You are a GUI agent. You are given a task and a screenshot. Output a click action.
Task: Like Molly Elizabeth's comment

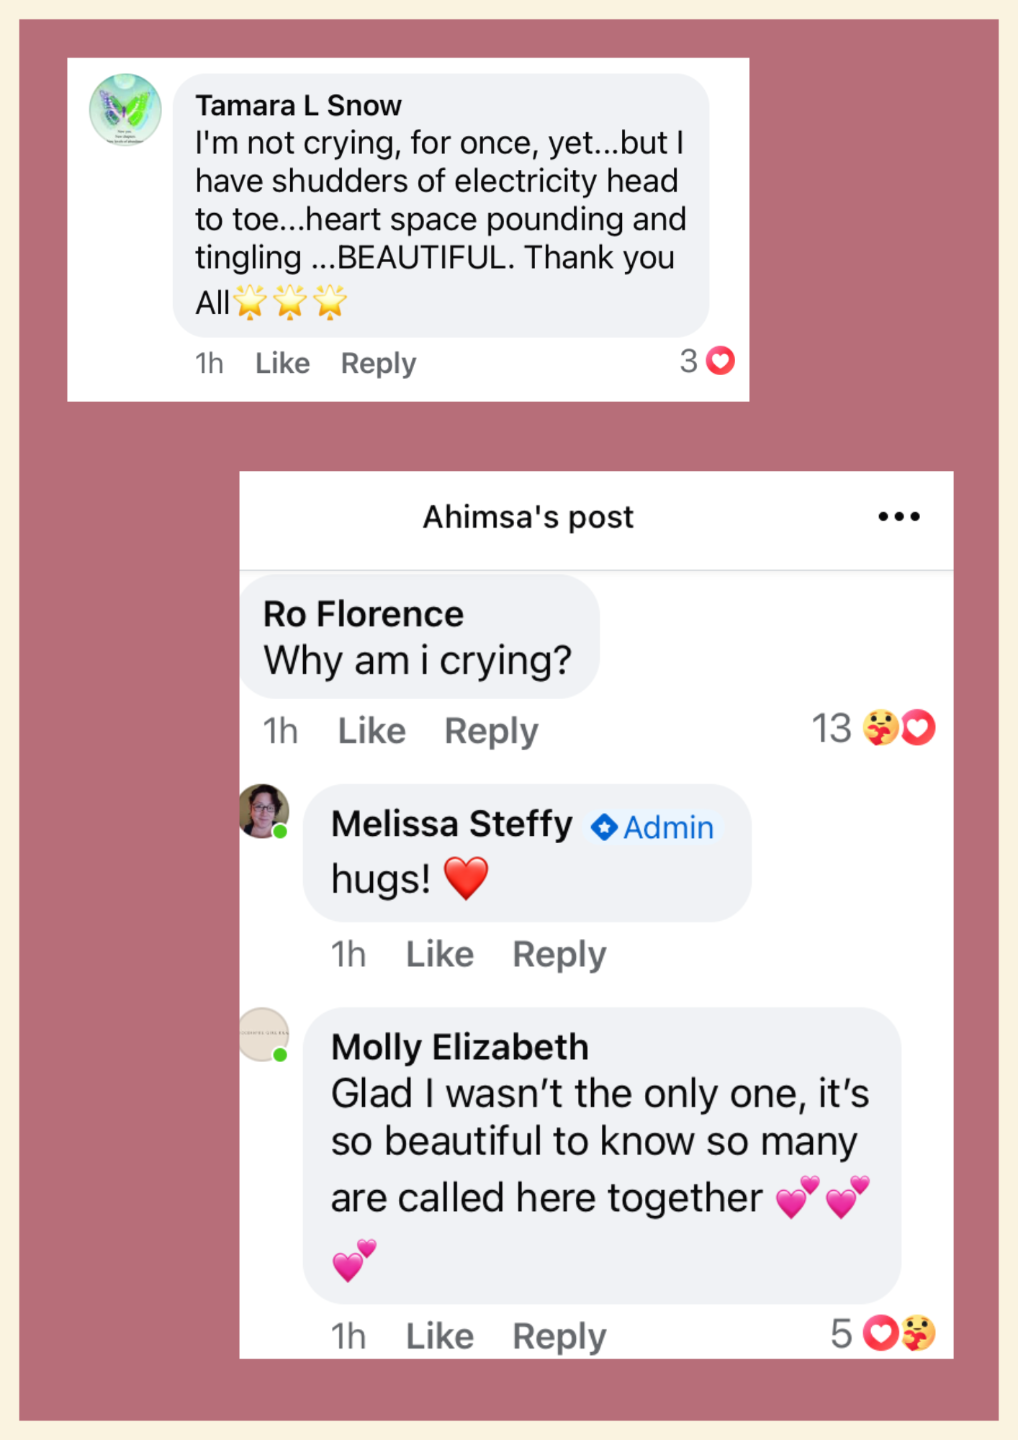[x=439, y=1337]
